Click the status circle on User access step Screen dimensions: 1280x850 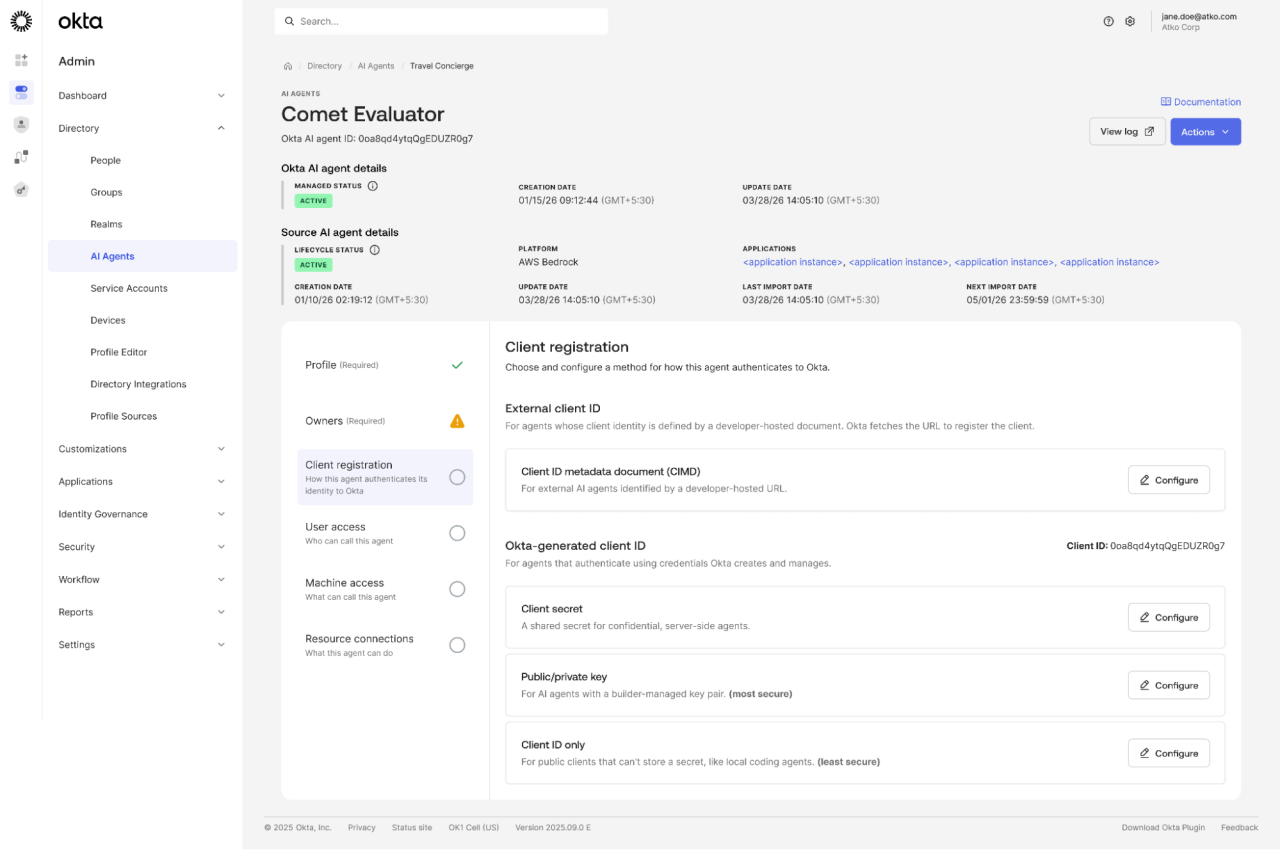point(457,533)
